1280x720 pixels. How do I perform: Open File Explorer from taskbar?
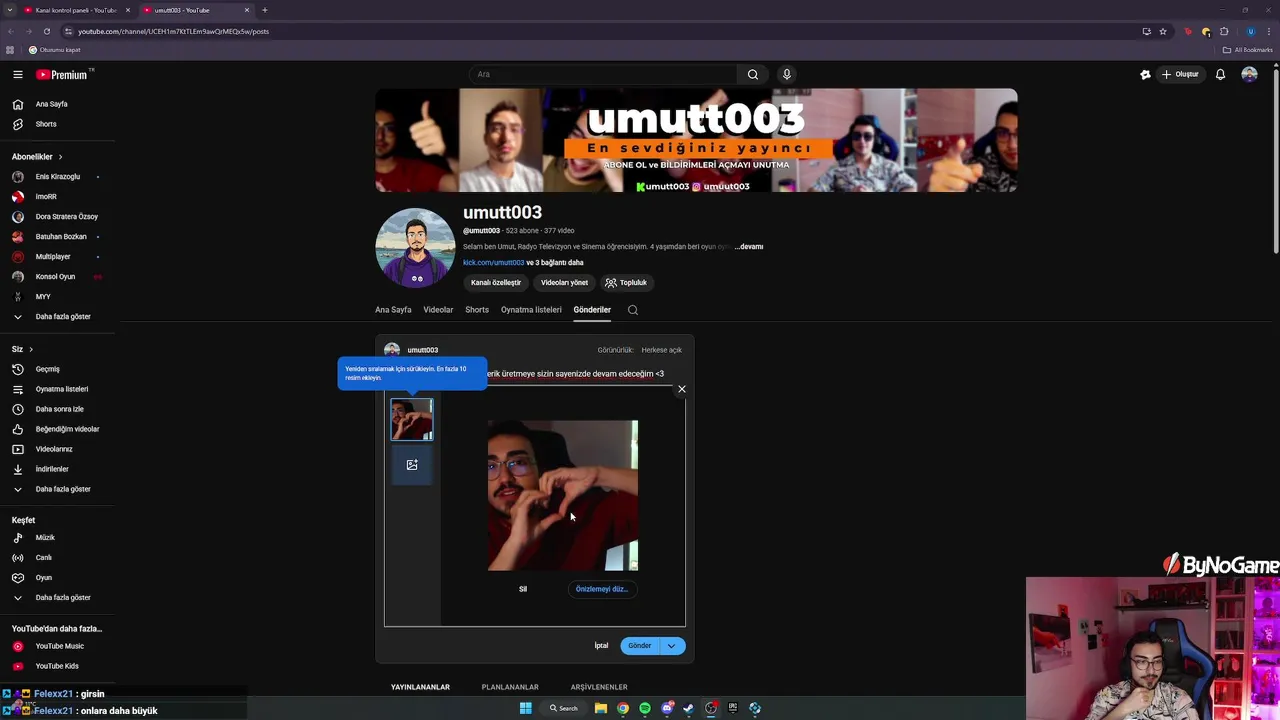pos(601,708)
